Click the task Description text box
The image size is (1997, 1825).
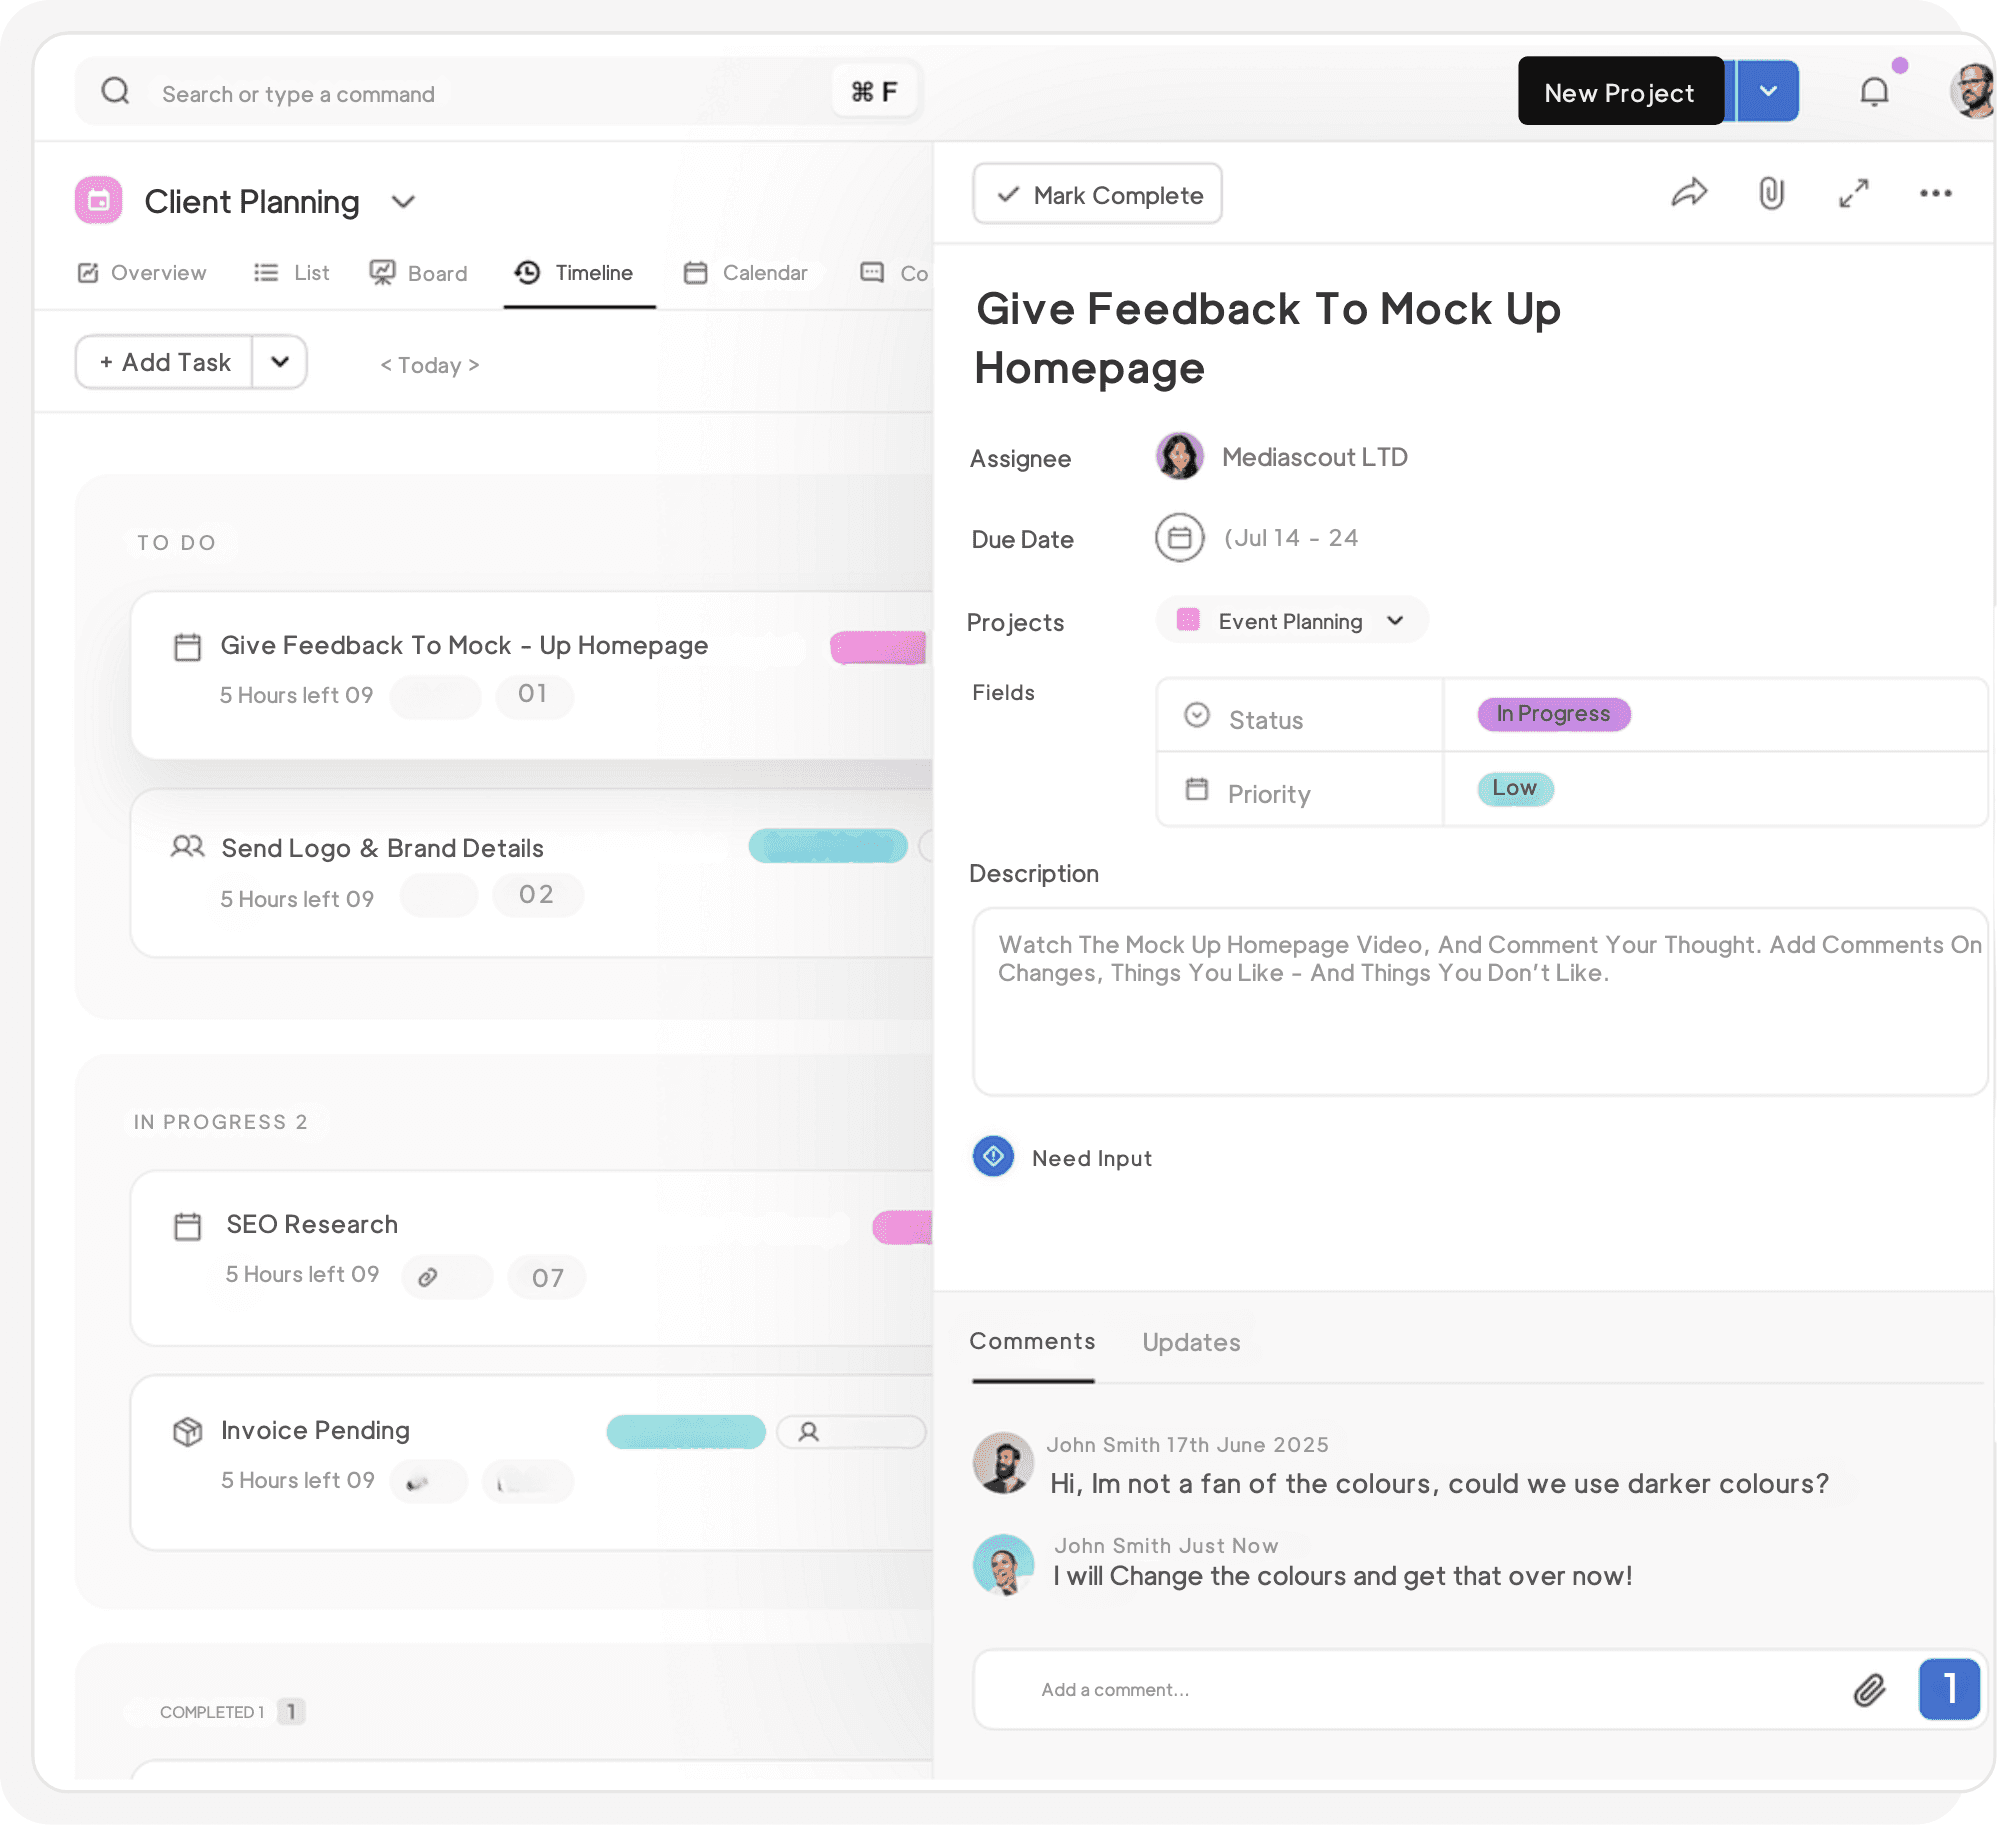coord(1480,1001)
